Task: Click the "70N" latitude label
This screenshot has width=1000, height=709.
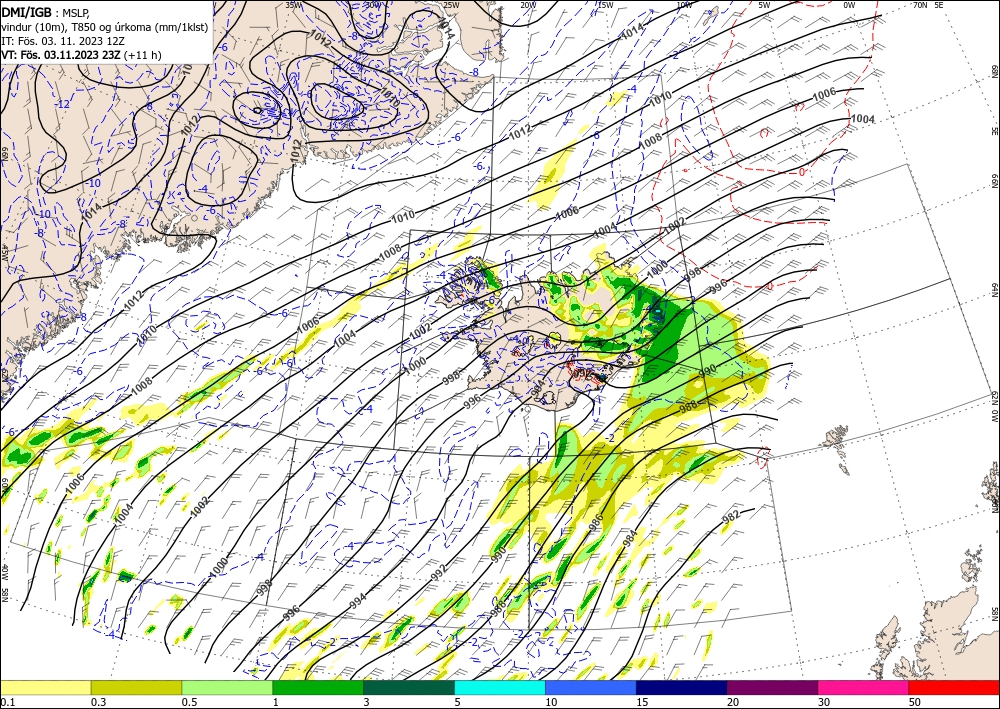Action: coord(920,4)
